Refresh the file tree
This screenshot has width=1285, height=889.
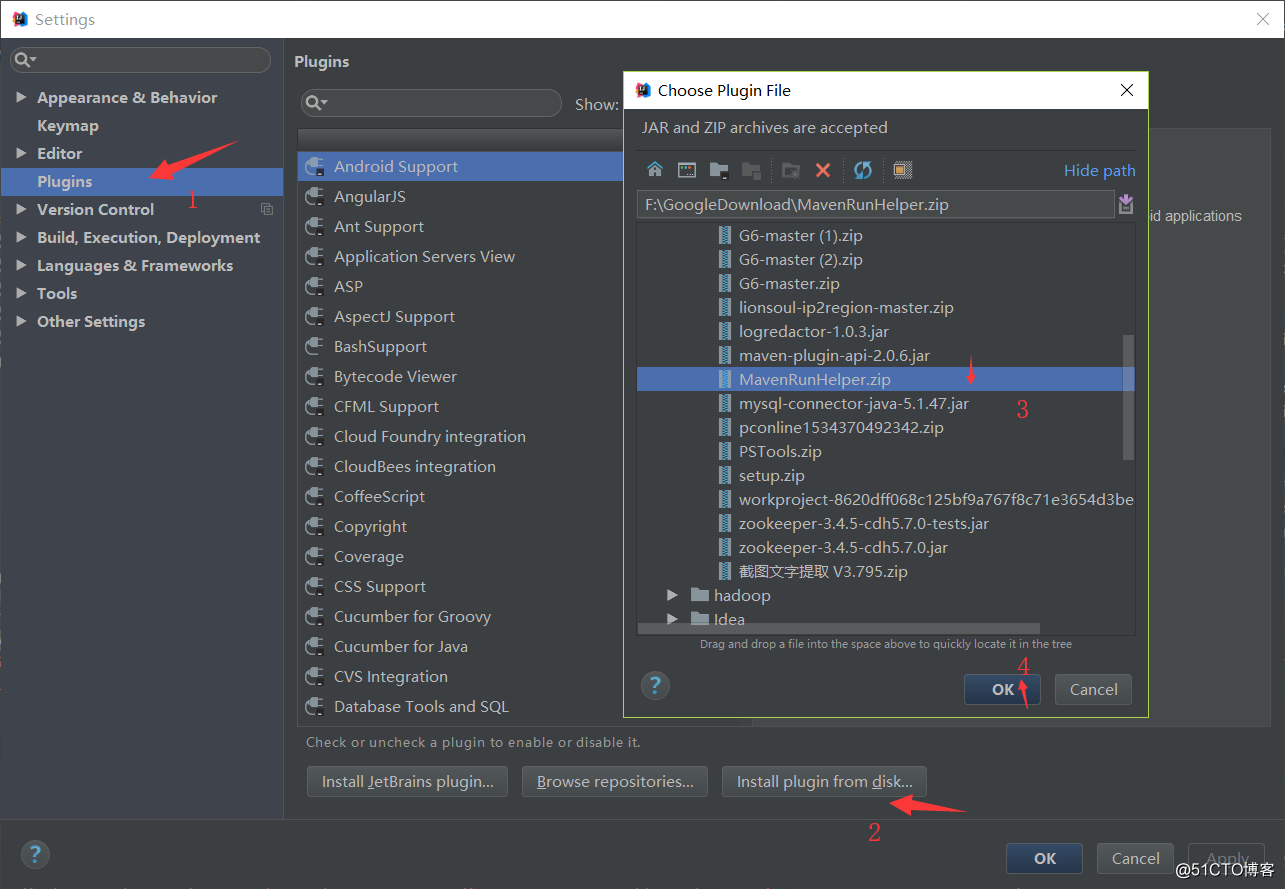pos(863,170)
